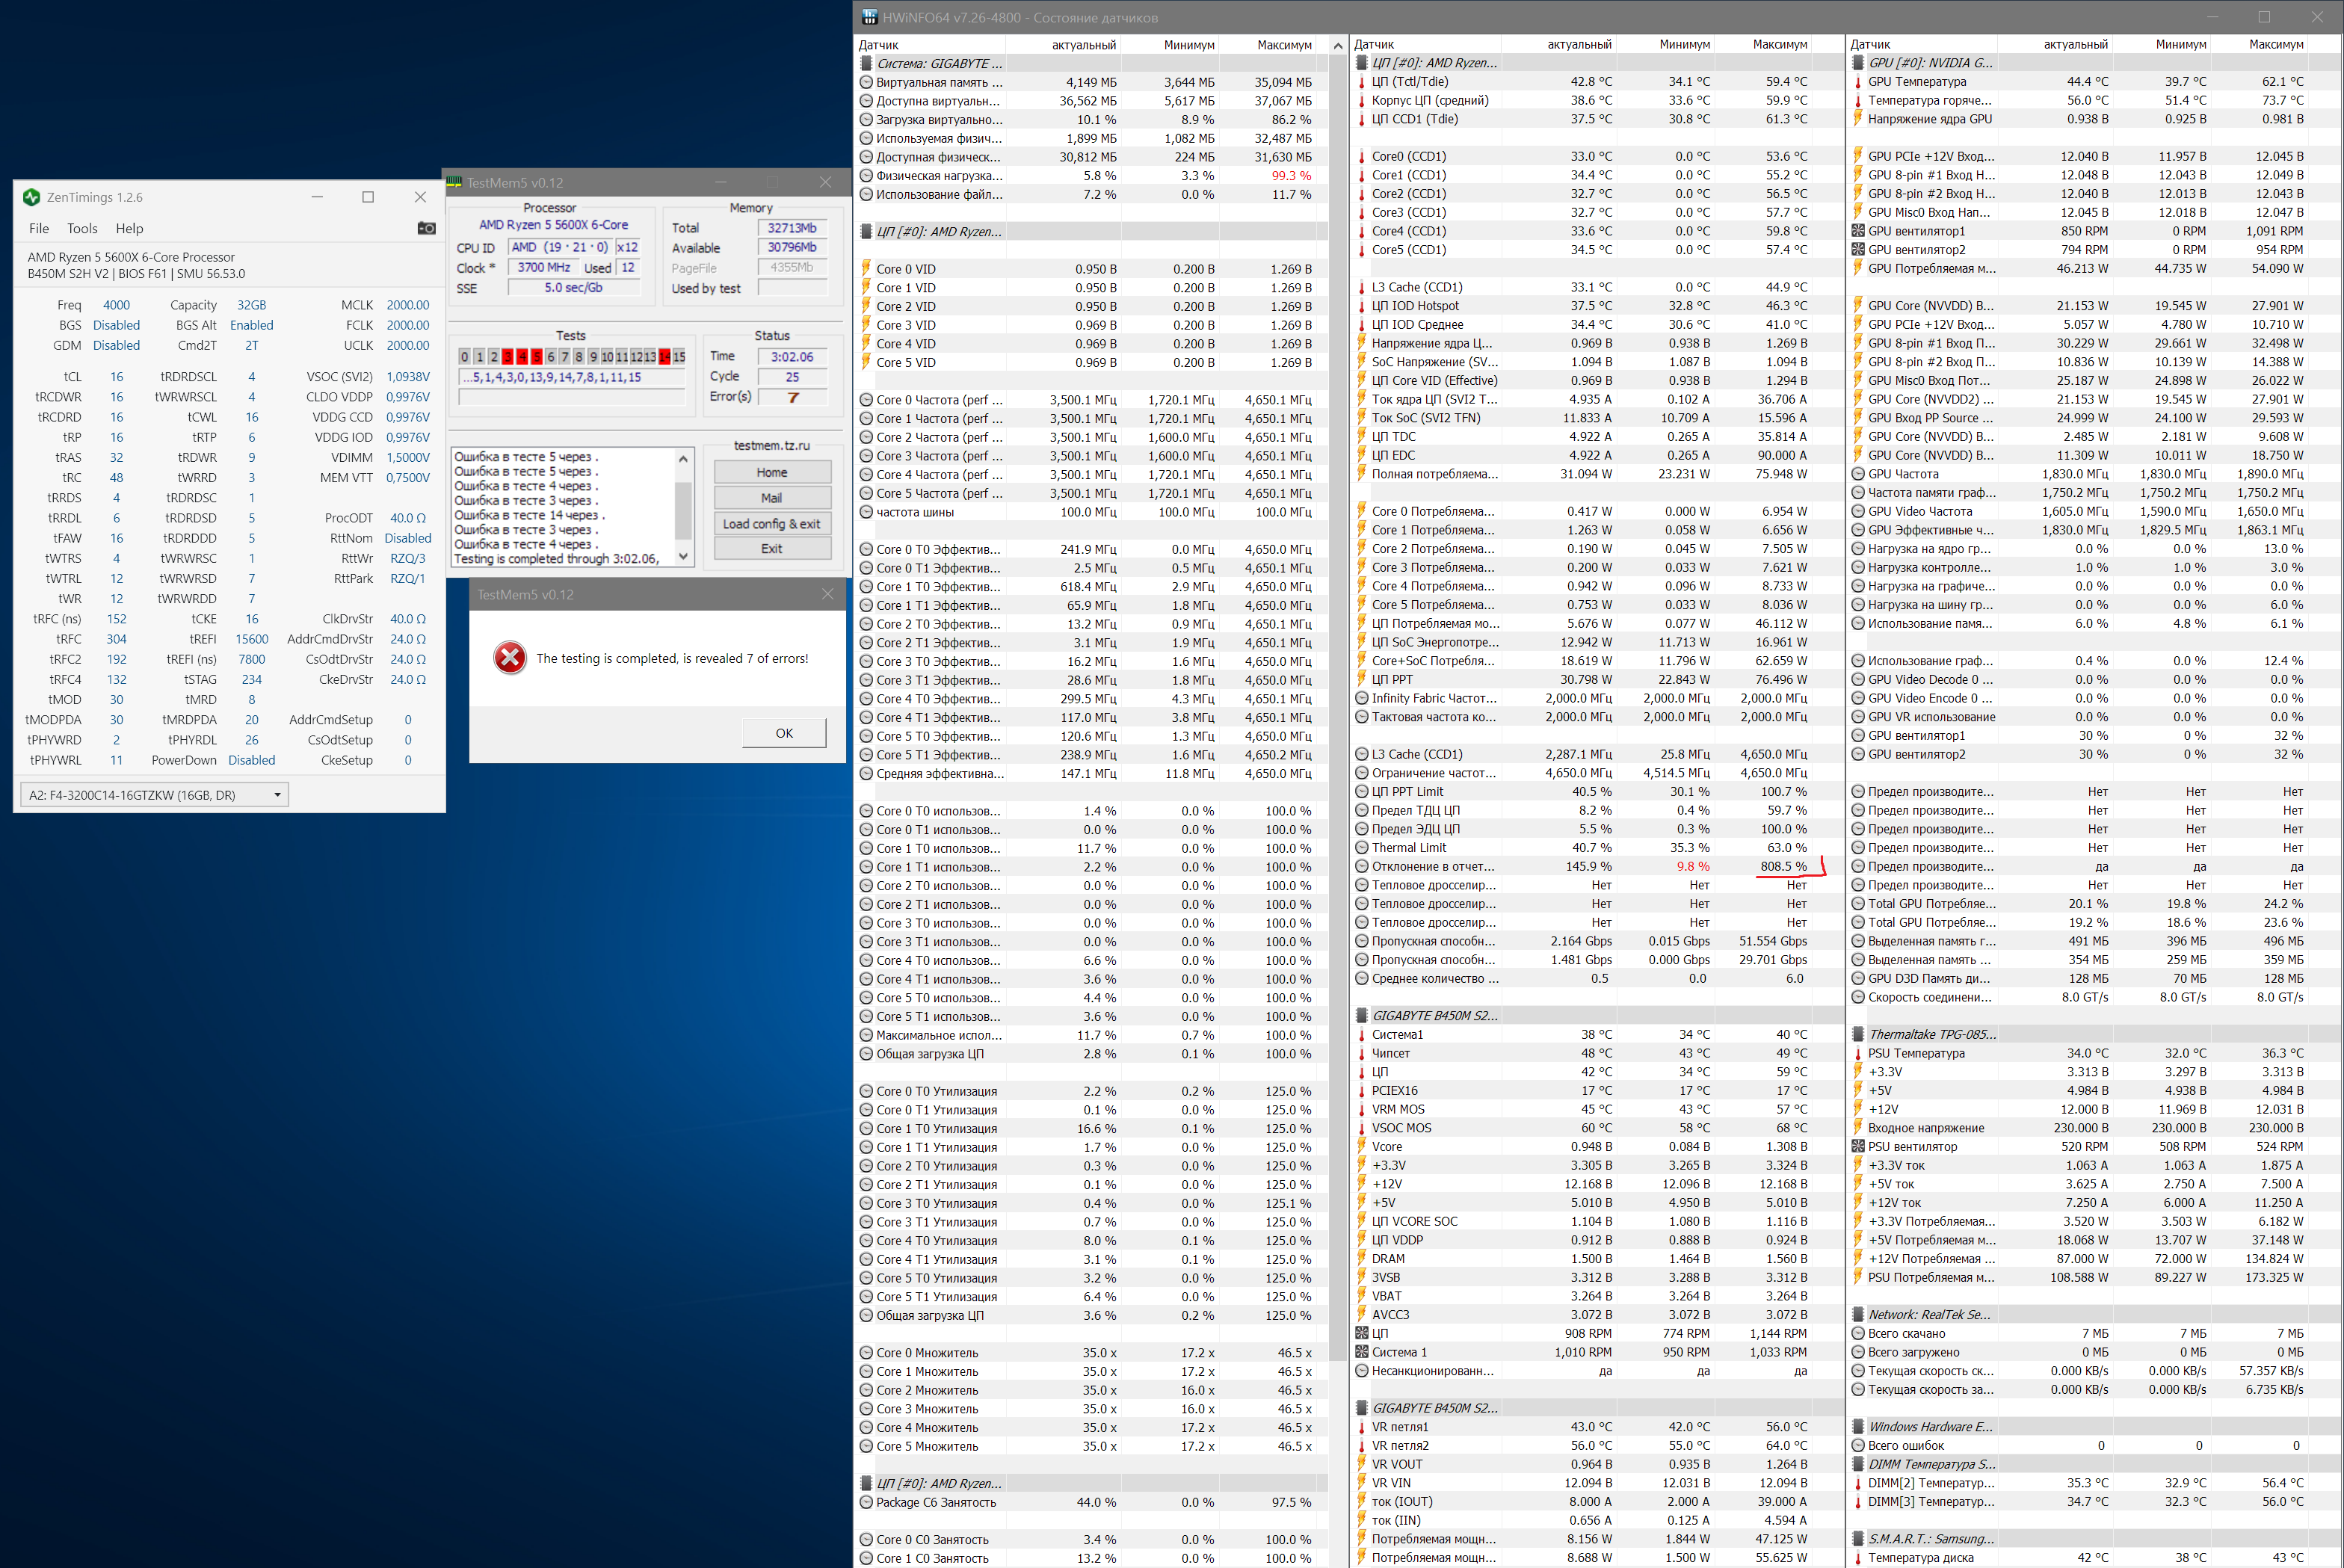Click the HWiNFO64 title bar app icon
Viewport: 2344px width, 1568px height.
point(869,17)
